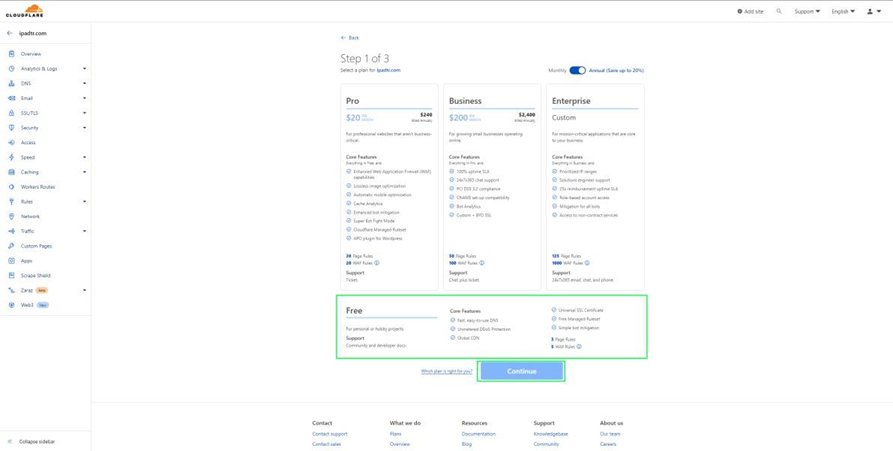Click the Zaraz icon in the sidebar

pyautogui.click(x=11, y=290)
